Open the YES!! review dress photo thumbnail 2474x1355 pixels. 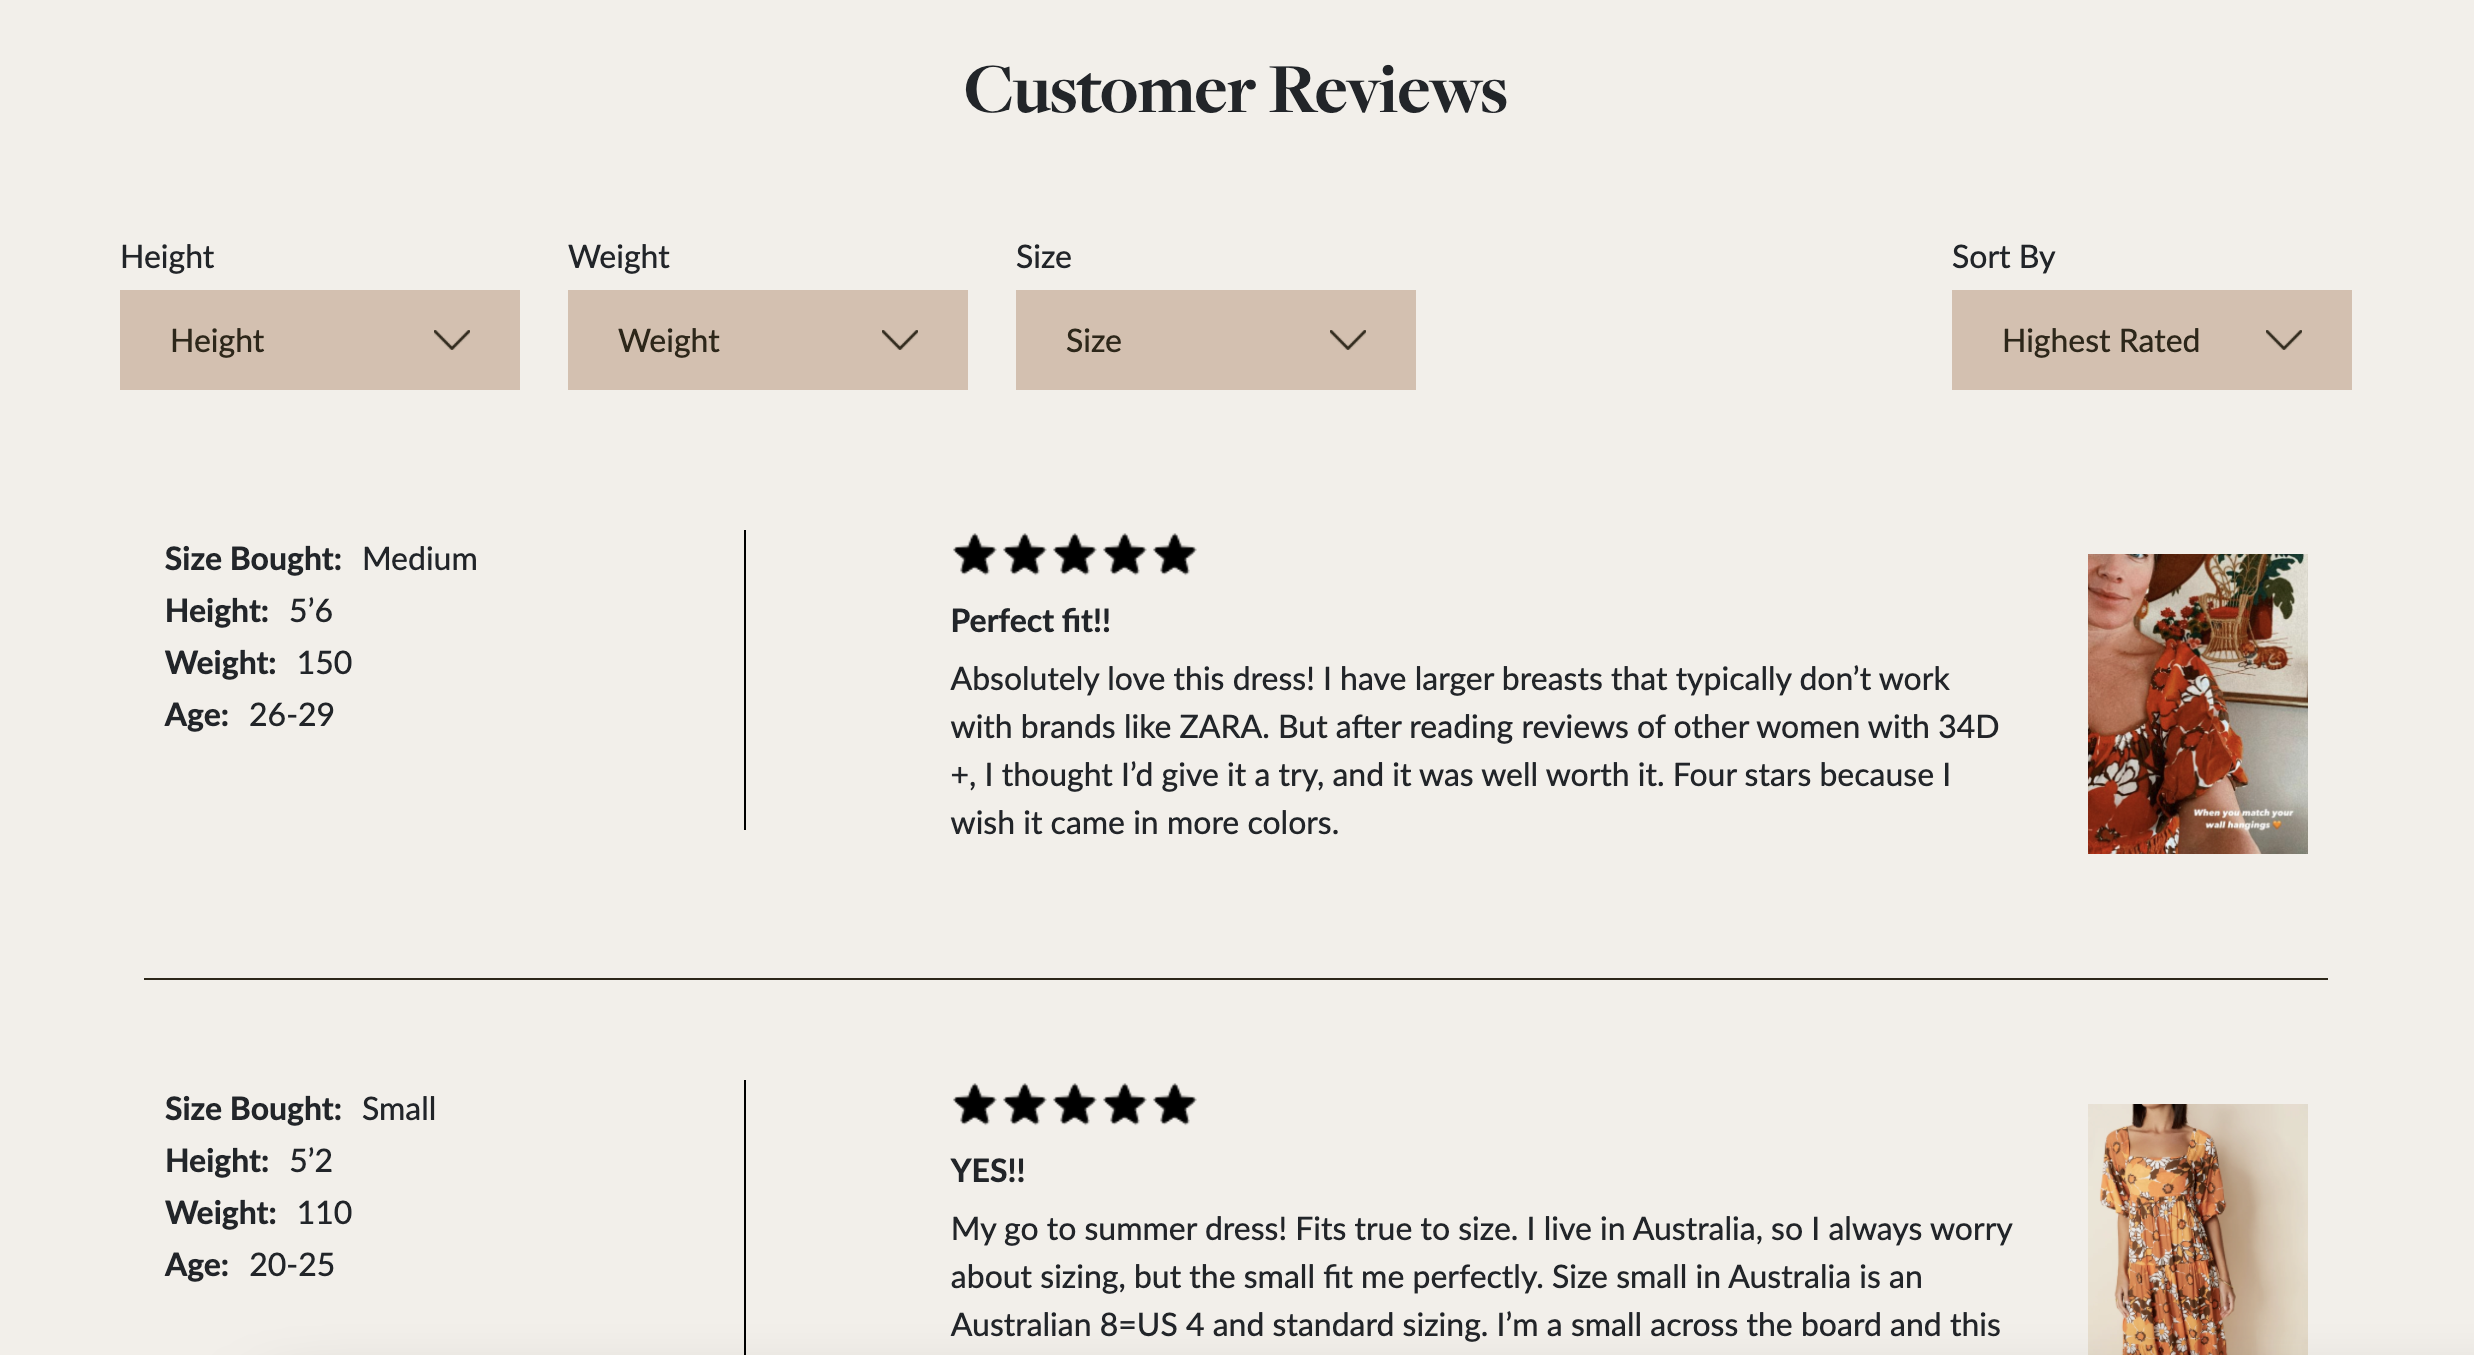2198,1229
